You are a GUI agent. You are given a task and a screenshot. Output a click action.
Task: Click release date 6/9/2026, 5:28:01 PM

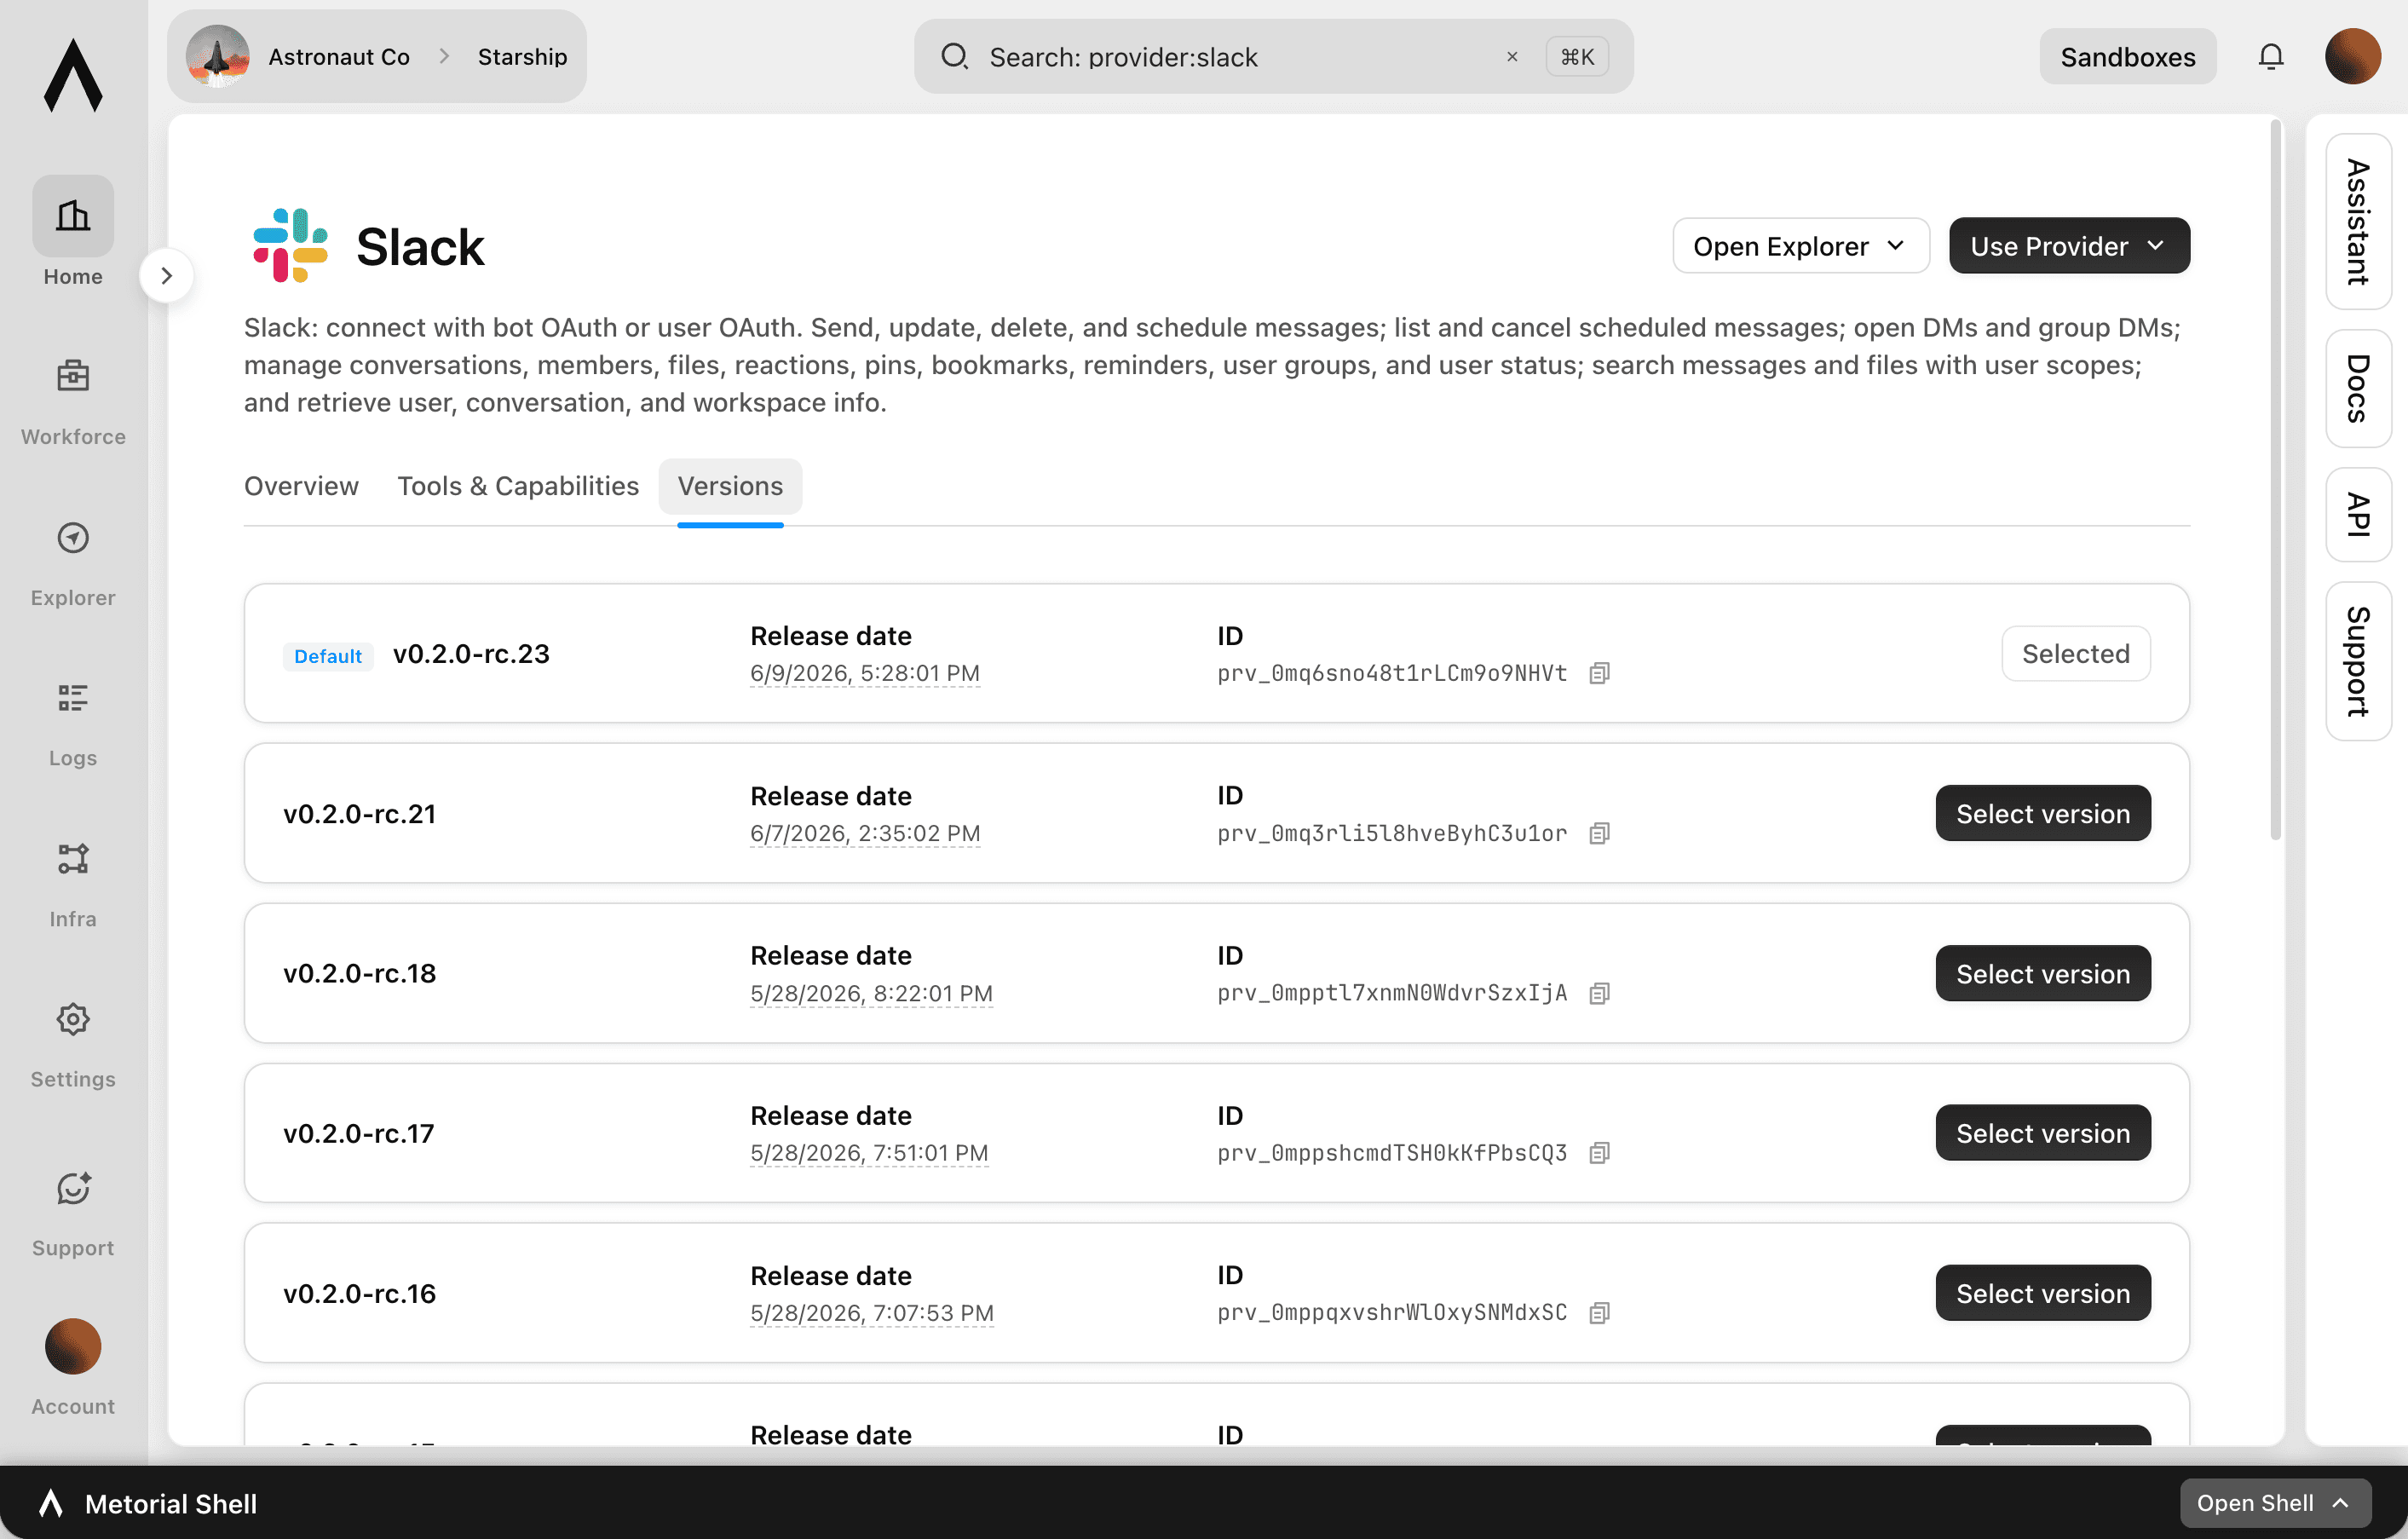click(x=865, y=674)
